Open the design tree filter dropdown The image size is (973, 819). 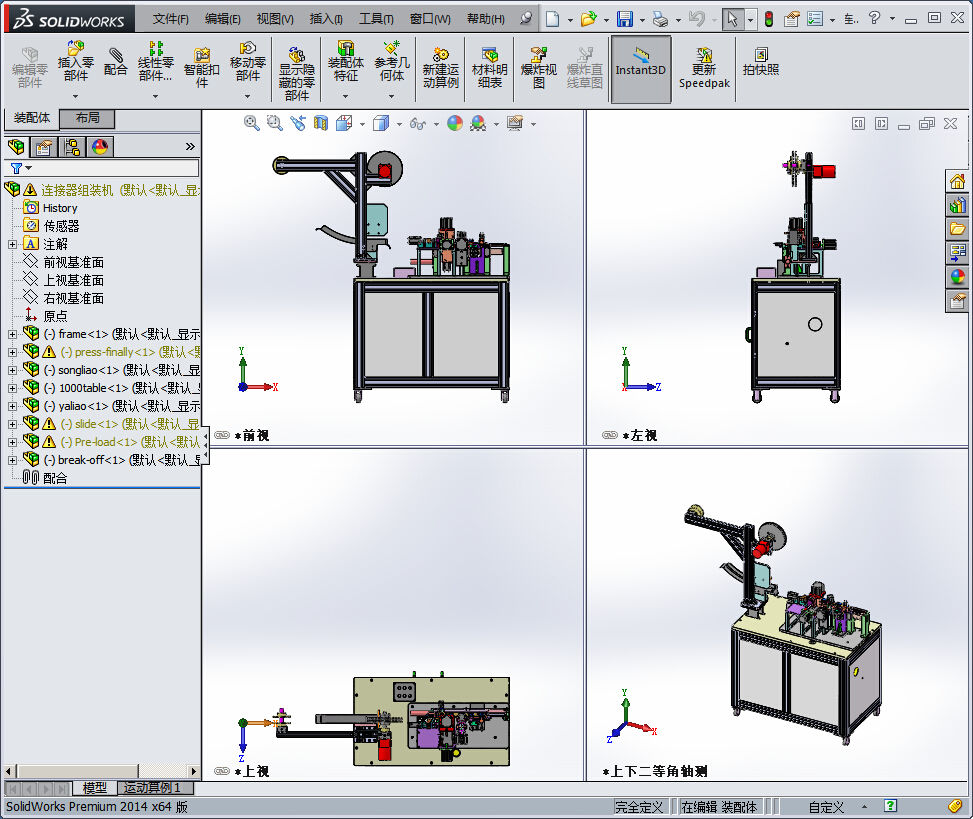(x=29, y=168)
